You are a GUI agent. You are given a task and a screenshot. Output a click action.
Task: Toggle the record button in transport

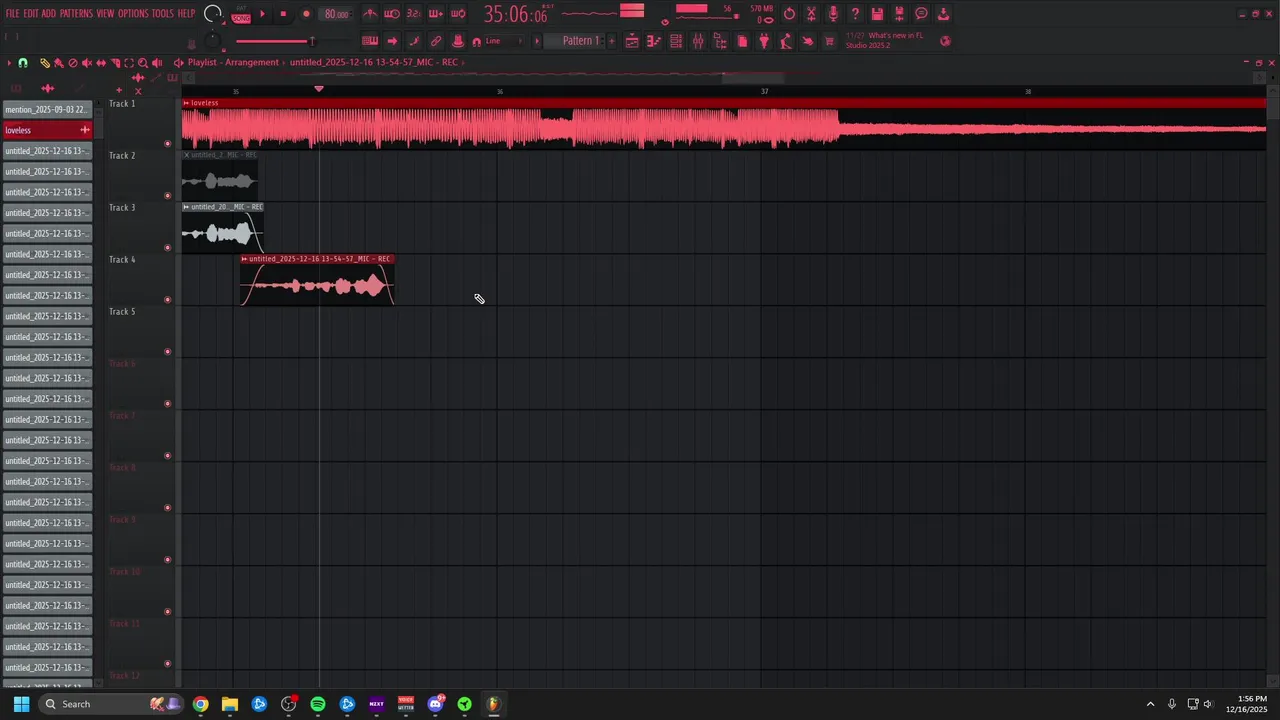[x=306, y=14]
